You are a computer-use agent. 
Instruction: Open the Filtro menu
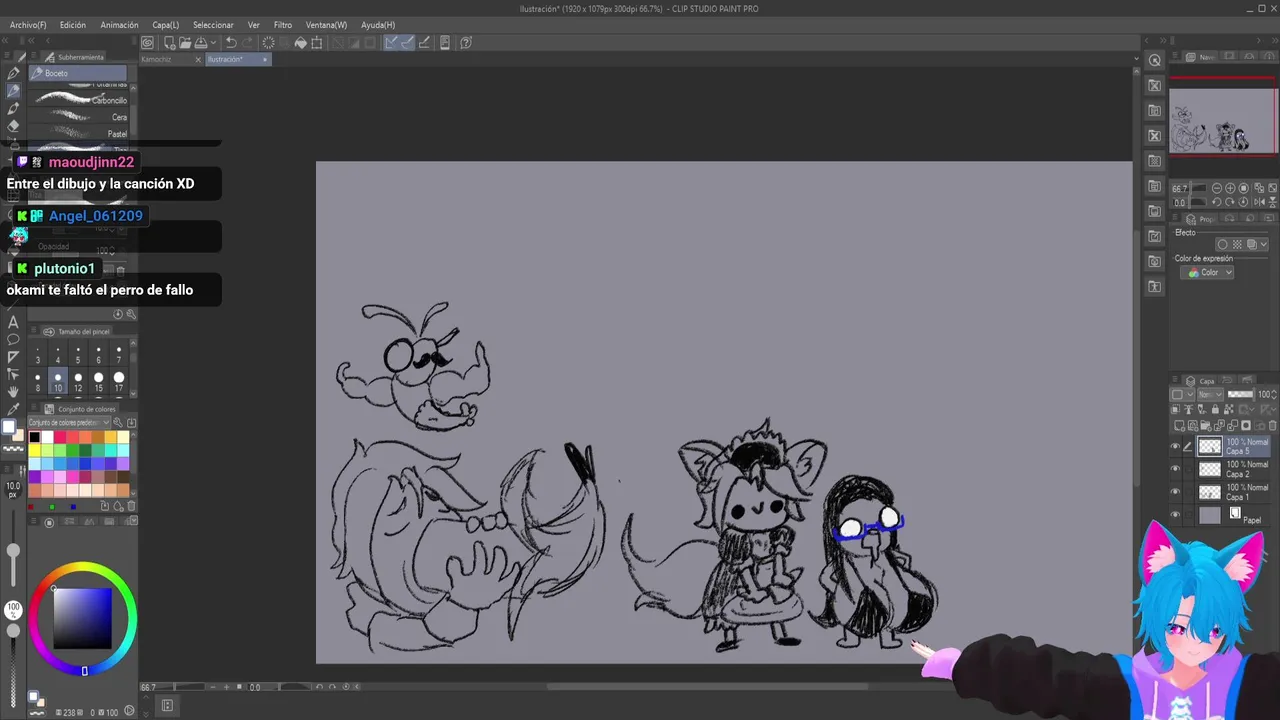pos(283,25)
